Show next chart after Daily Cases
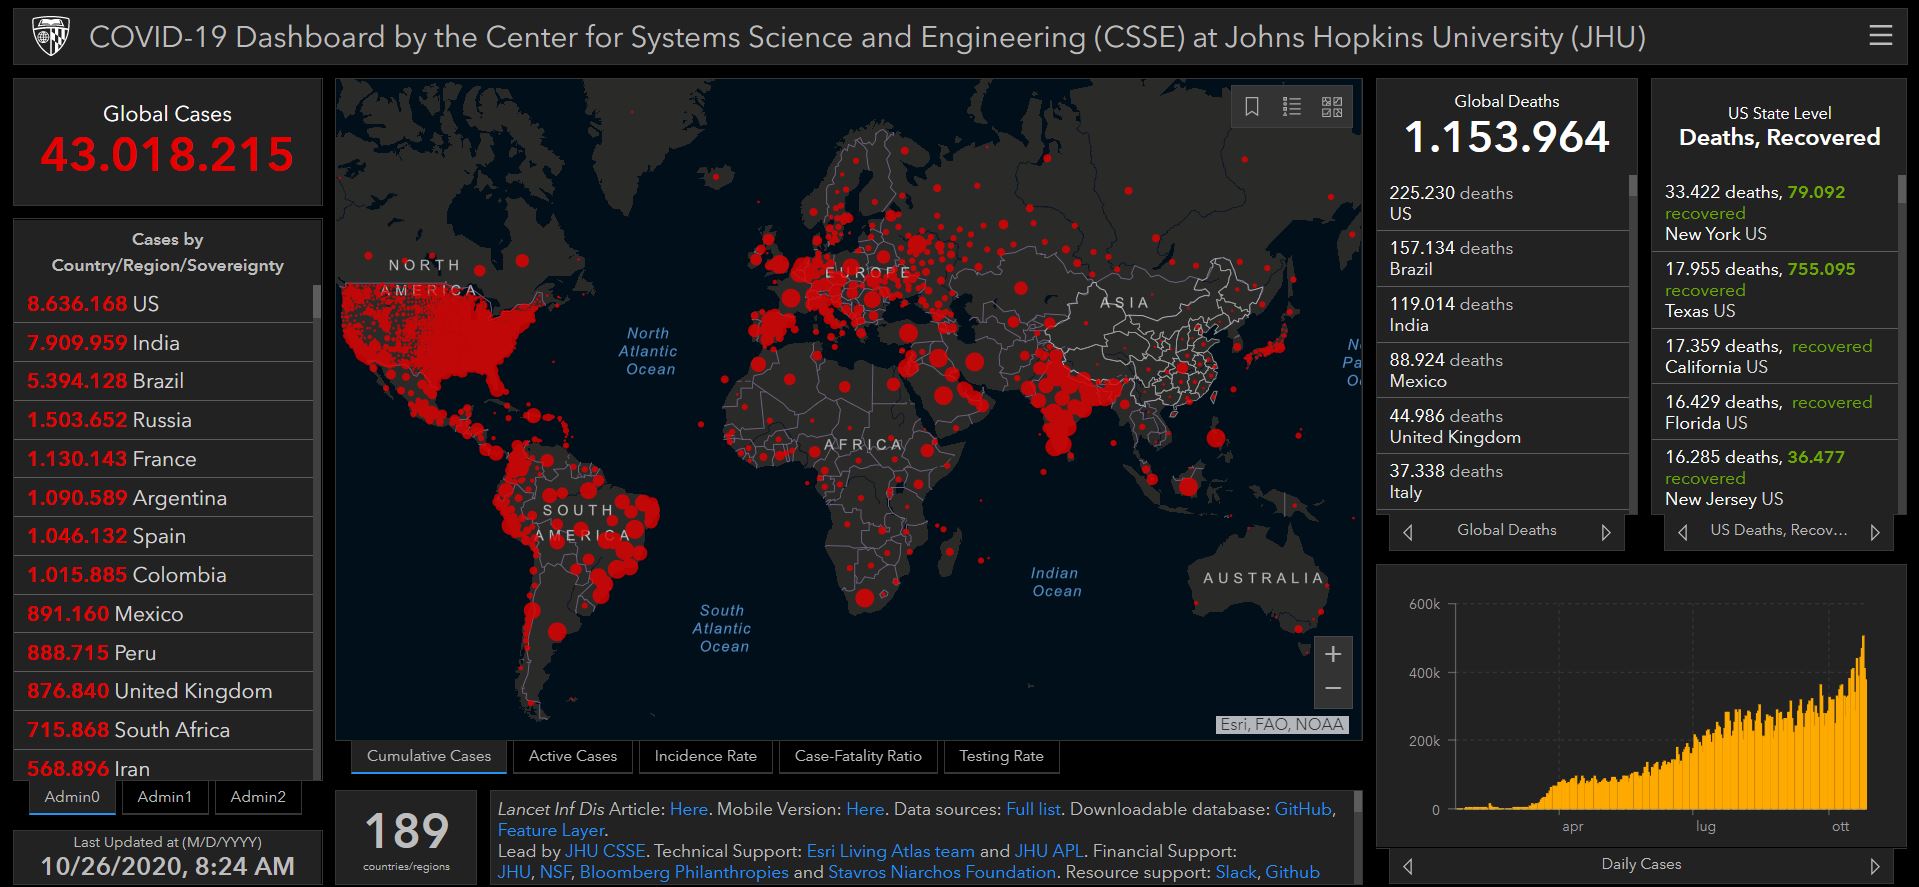 coord(1875,866)
